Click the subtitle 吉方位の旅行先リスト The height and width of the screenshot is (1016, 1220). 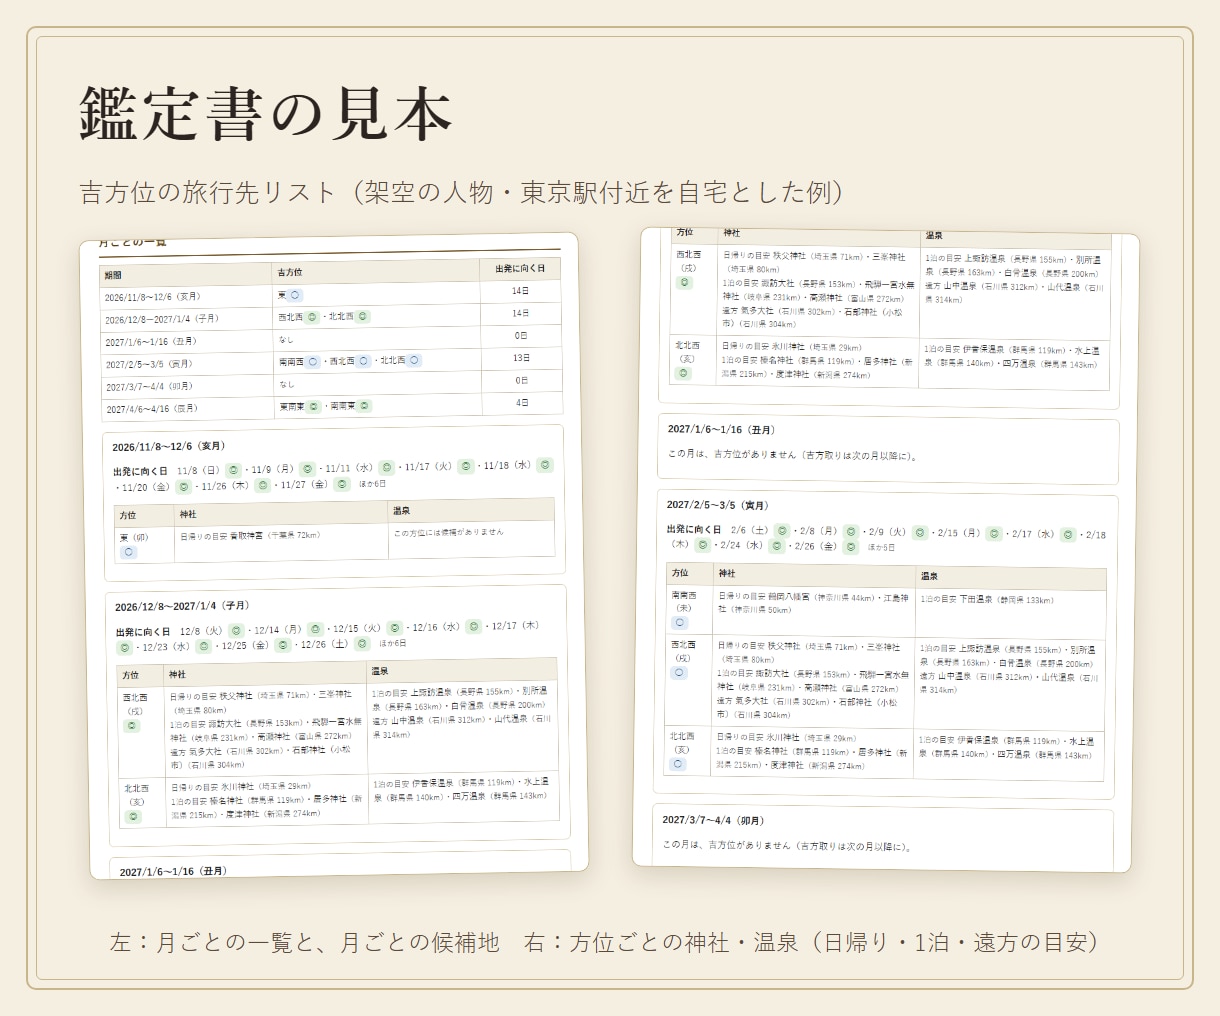(208, 192)
